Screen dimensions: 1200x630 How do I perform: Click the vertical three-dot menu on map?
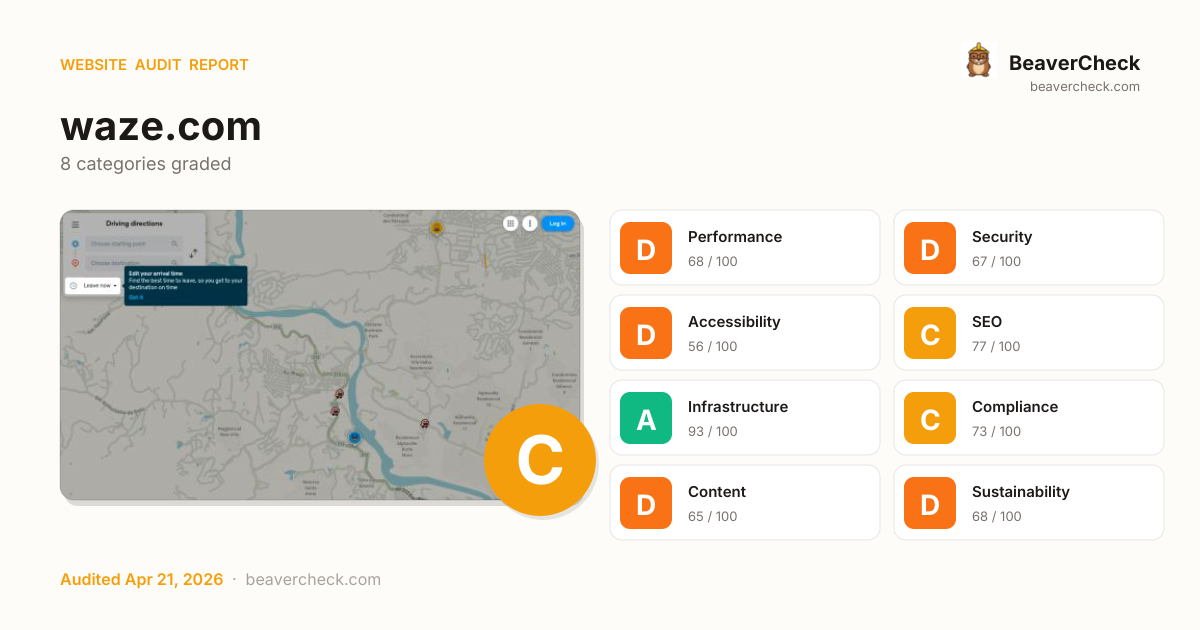(530, 224)
